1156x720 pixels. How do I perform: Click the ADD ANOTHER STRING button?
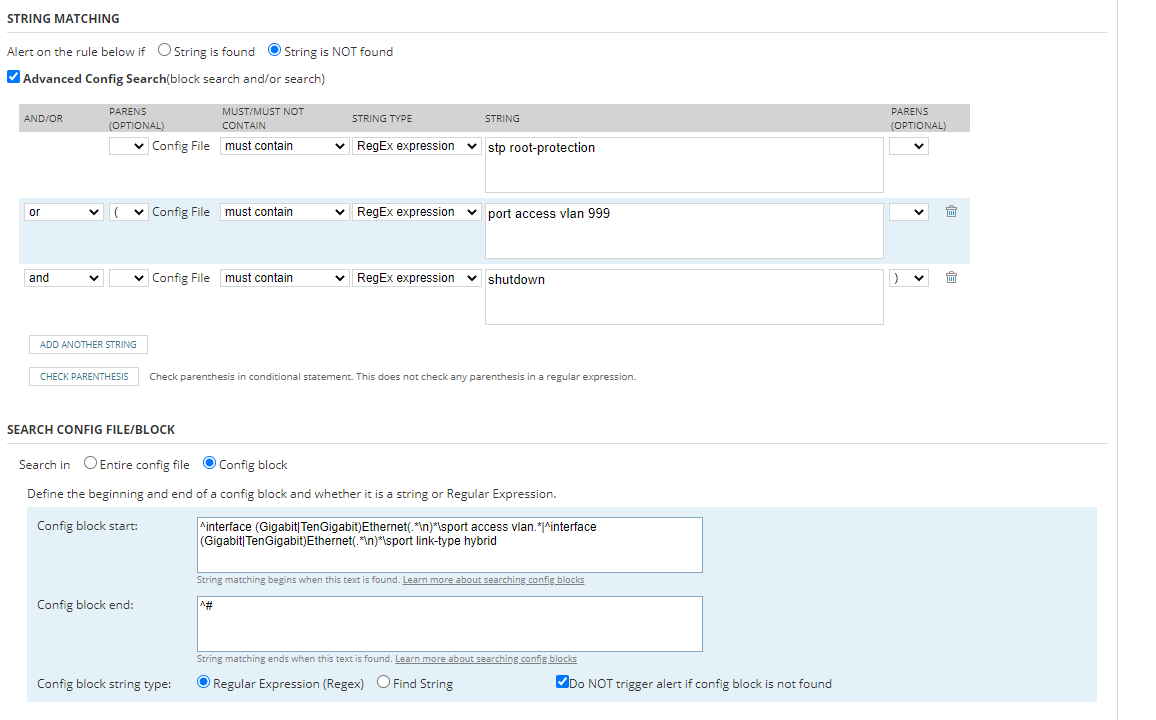click(x=88, y=344)
